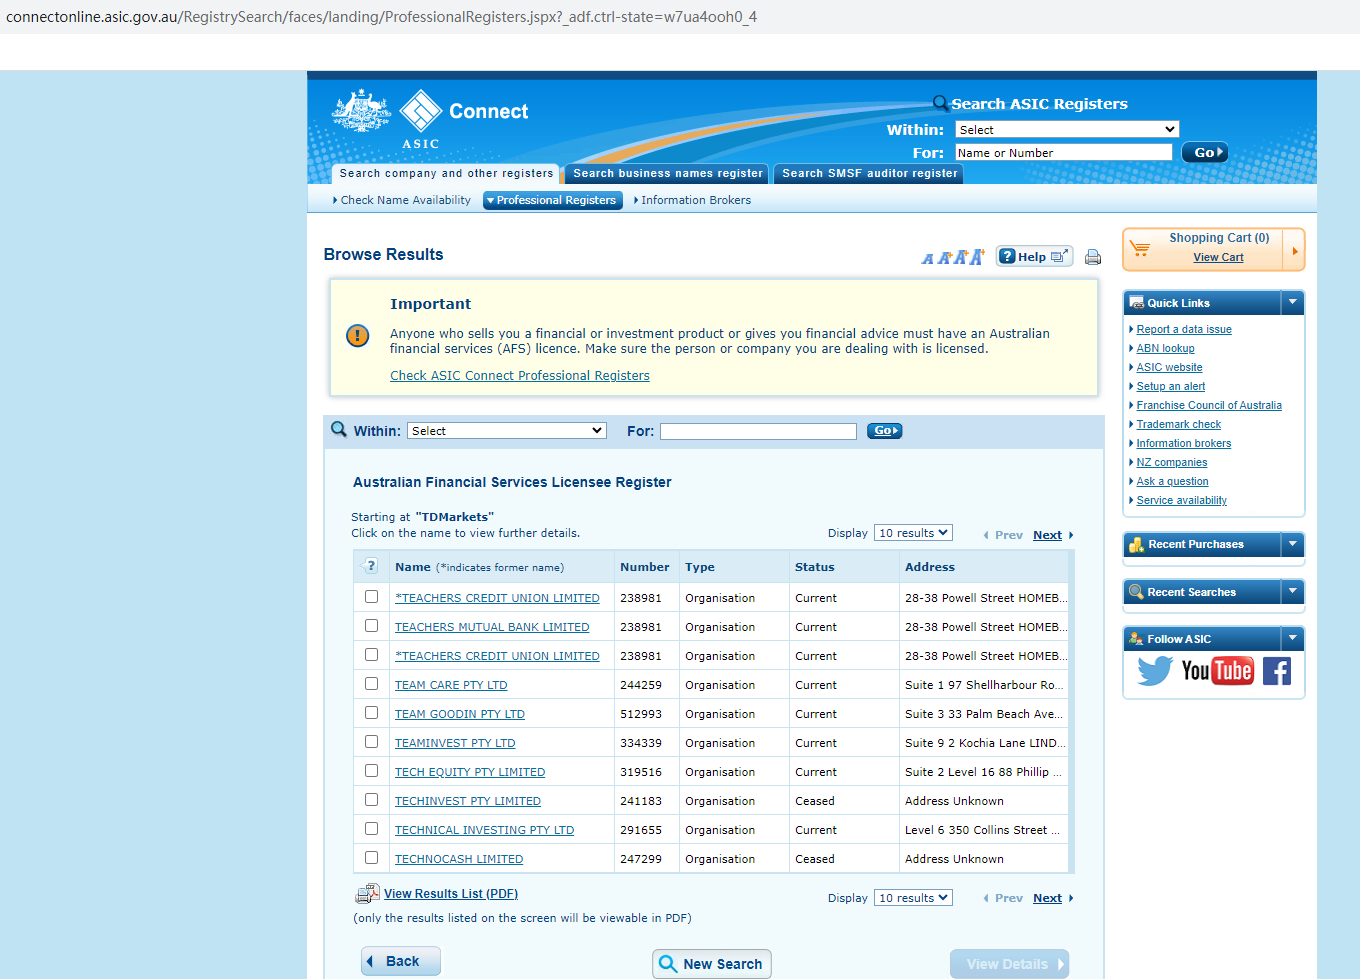Open TEACHERS MUTUAL BANK LIMITED record
The height and width of the screenshot is (979, 1360).
492,627
